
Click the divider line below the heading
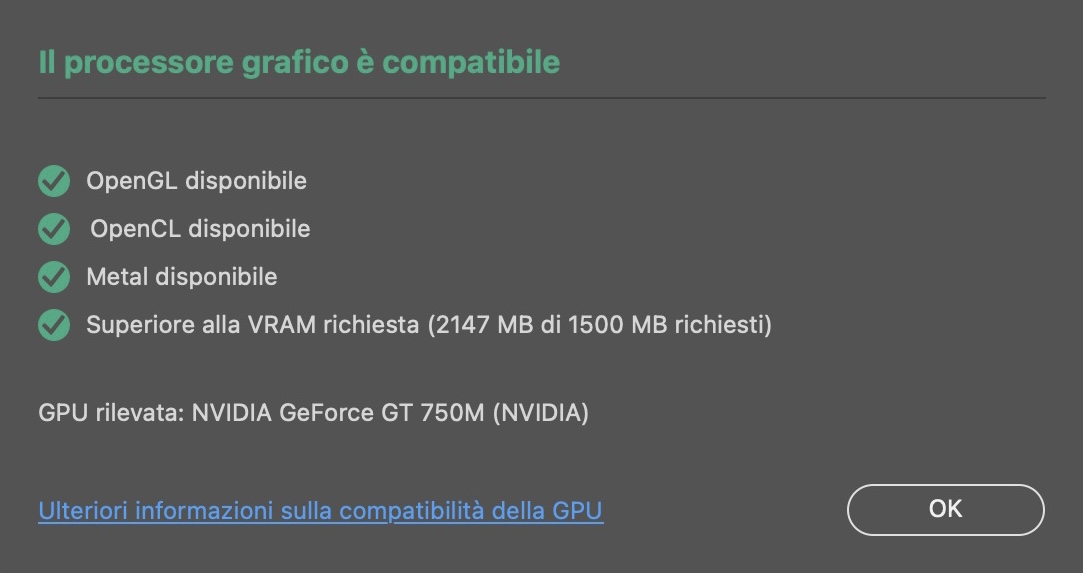(x=542, y=98)
